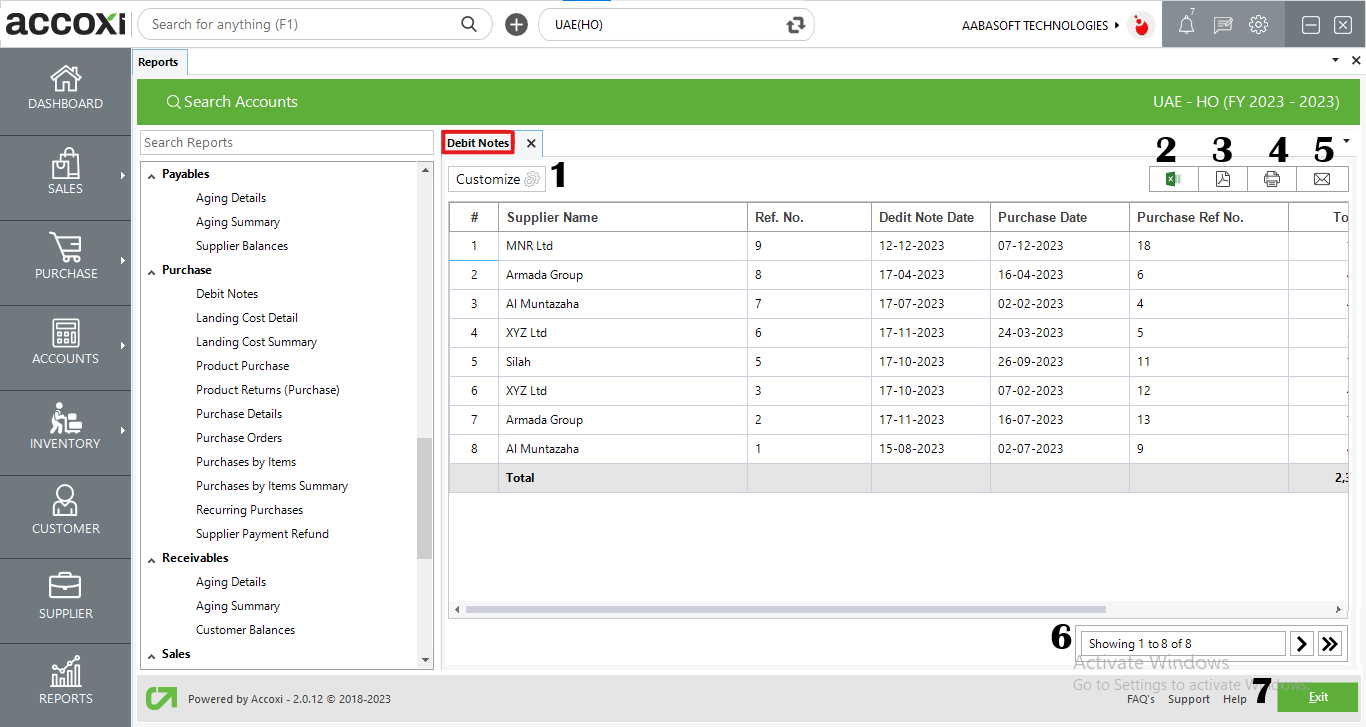
Task: Click the plus icon next to search
Action: tap(516, 24)
